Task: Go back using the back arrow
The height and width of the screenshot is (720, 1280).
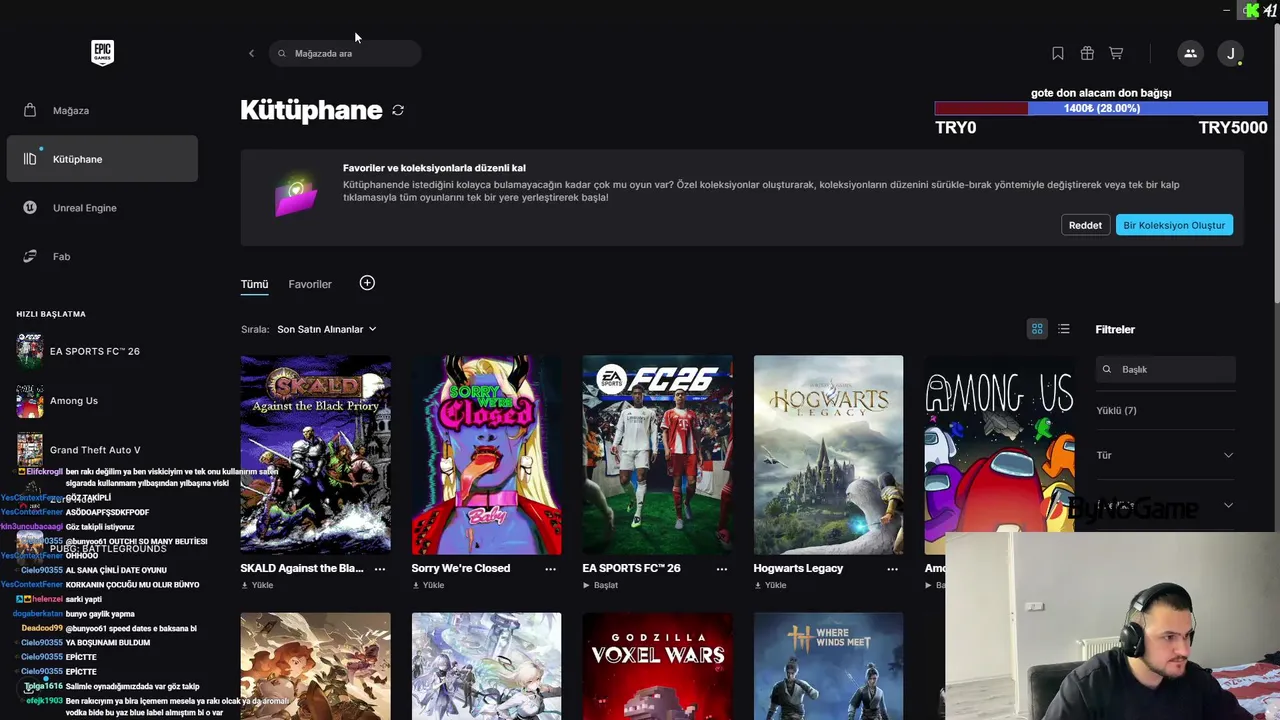Action: (251, 53)
